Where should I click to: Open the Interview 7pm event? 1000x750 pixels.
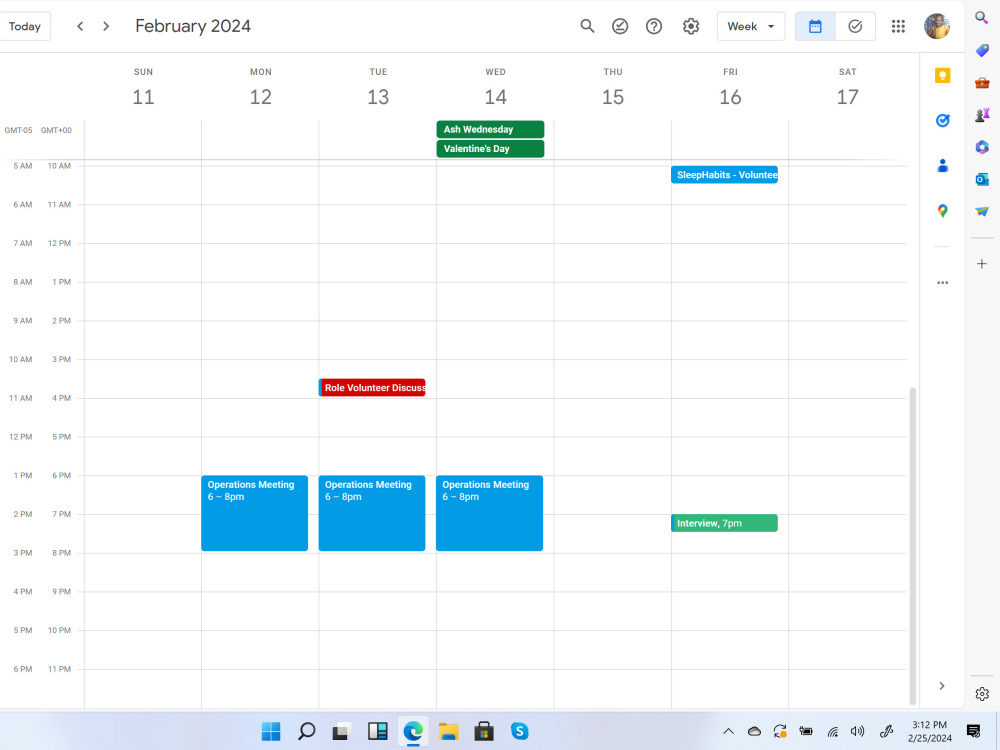pos(724,523)
